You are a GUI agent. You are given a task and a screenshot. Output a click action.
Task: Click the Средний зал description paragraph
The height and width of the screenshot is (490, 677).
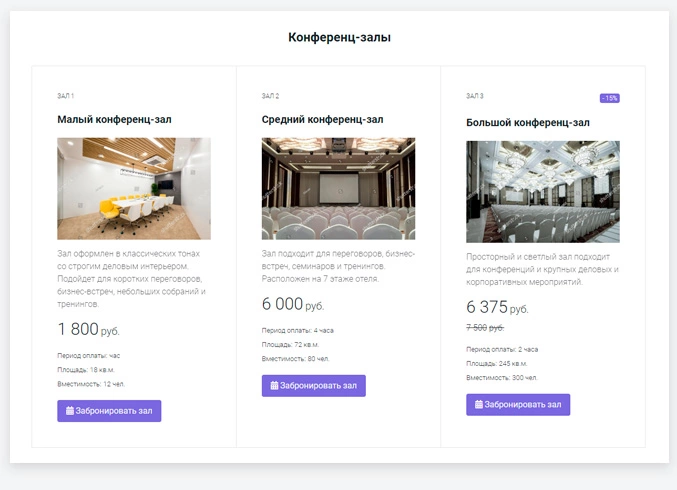click(338, 266)
